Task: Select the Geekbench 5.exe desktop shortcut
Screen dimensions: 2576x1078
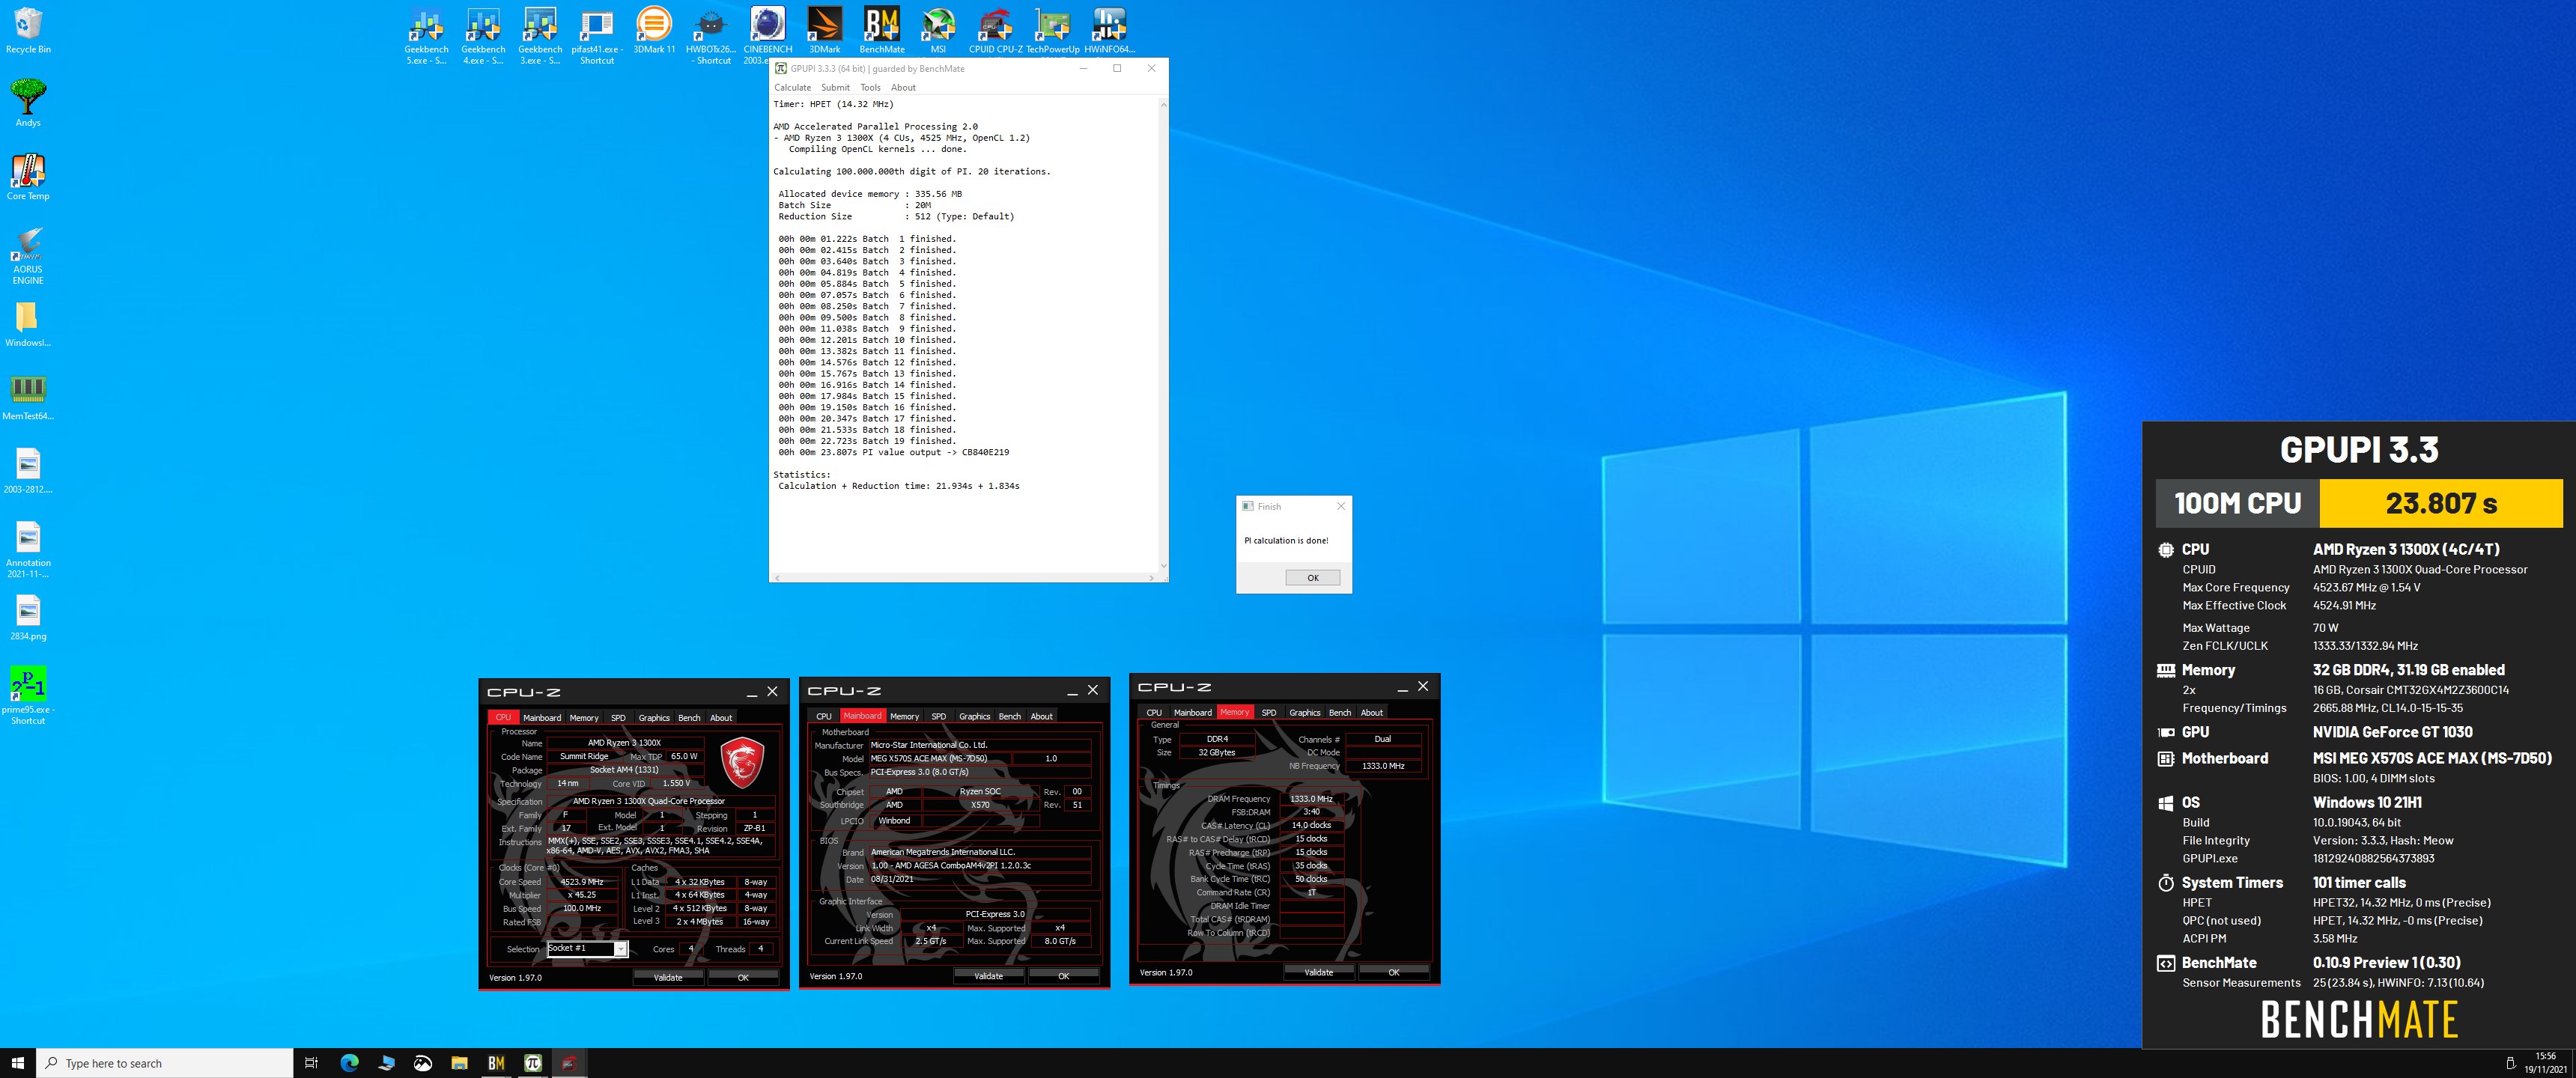Action: tap(426, 35)
